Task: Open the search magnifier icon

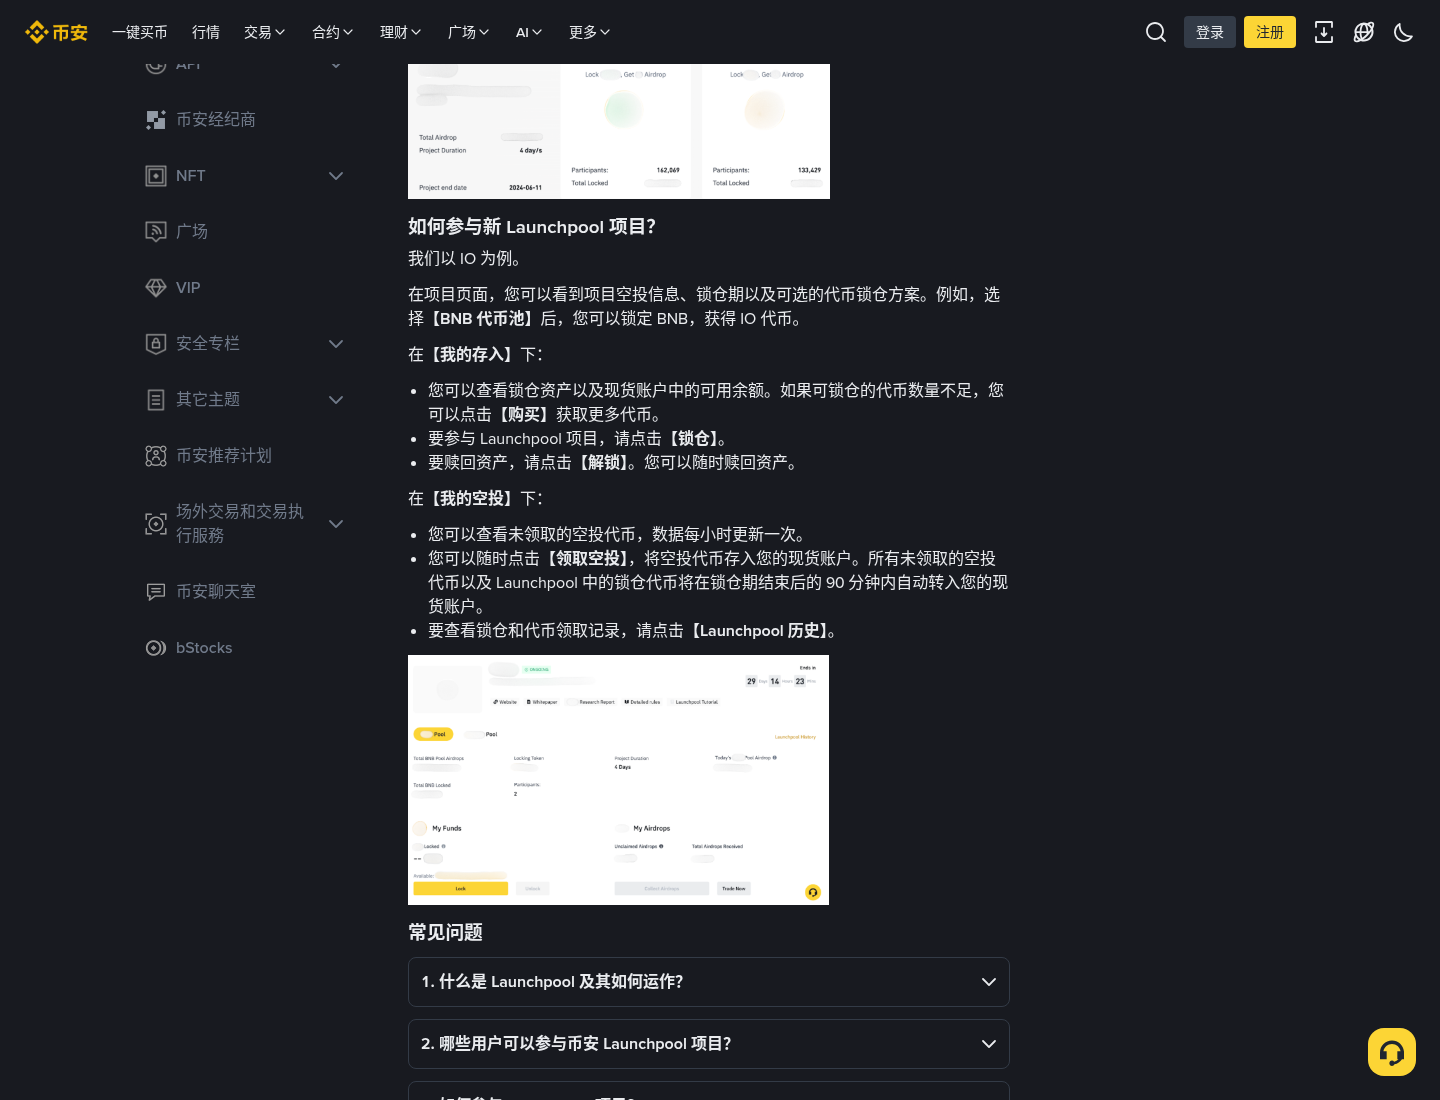Action: click(x=1156, y=32)
